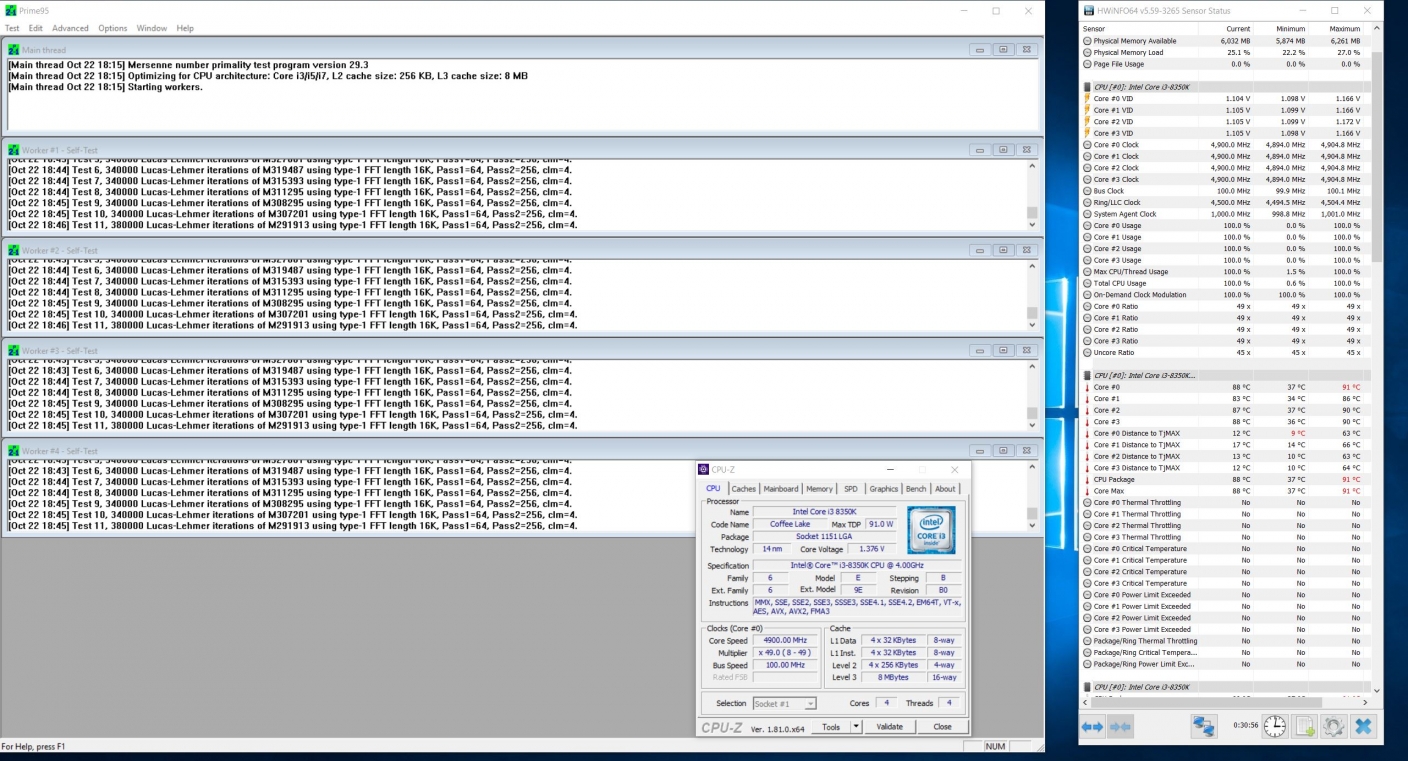Click the Prime95 icon in Worker #1 title bar

click(x=14, y=150)
